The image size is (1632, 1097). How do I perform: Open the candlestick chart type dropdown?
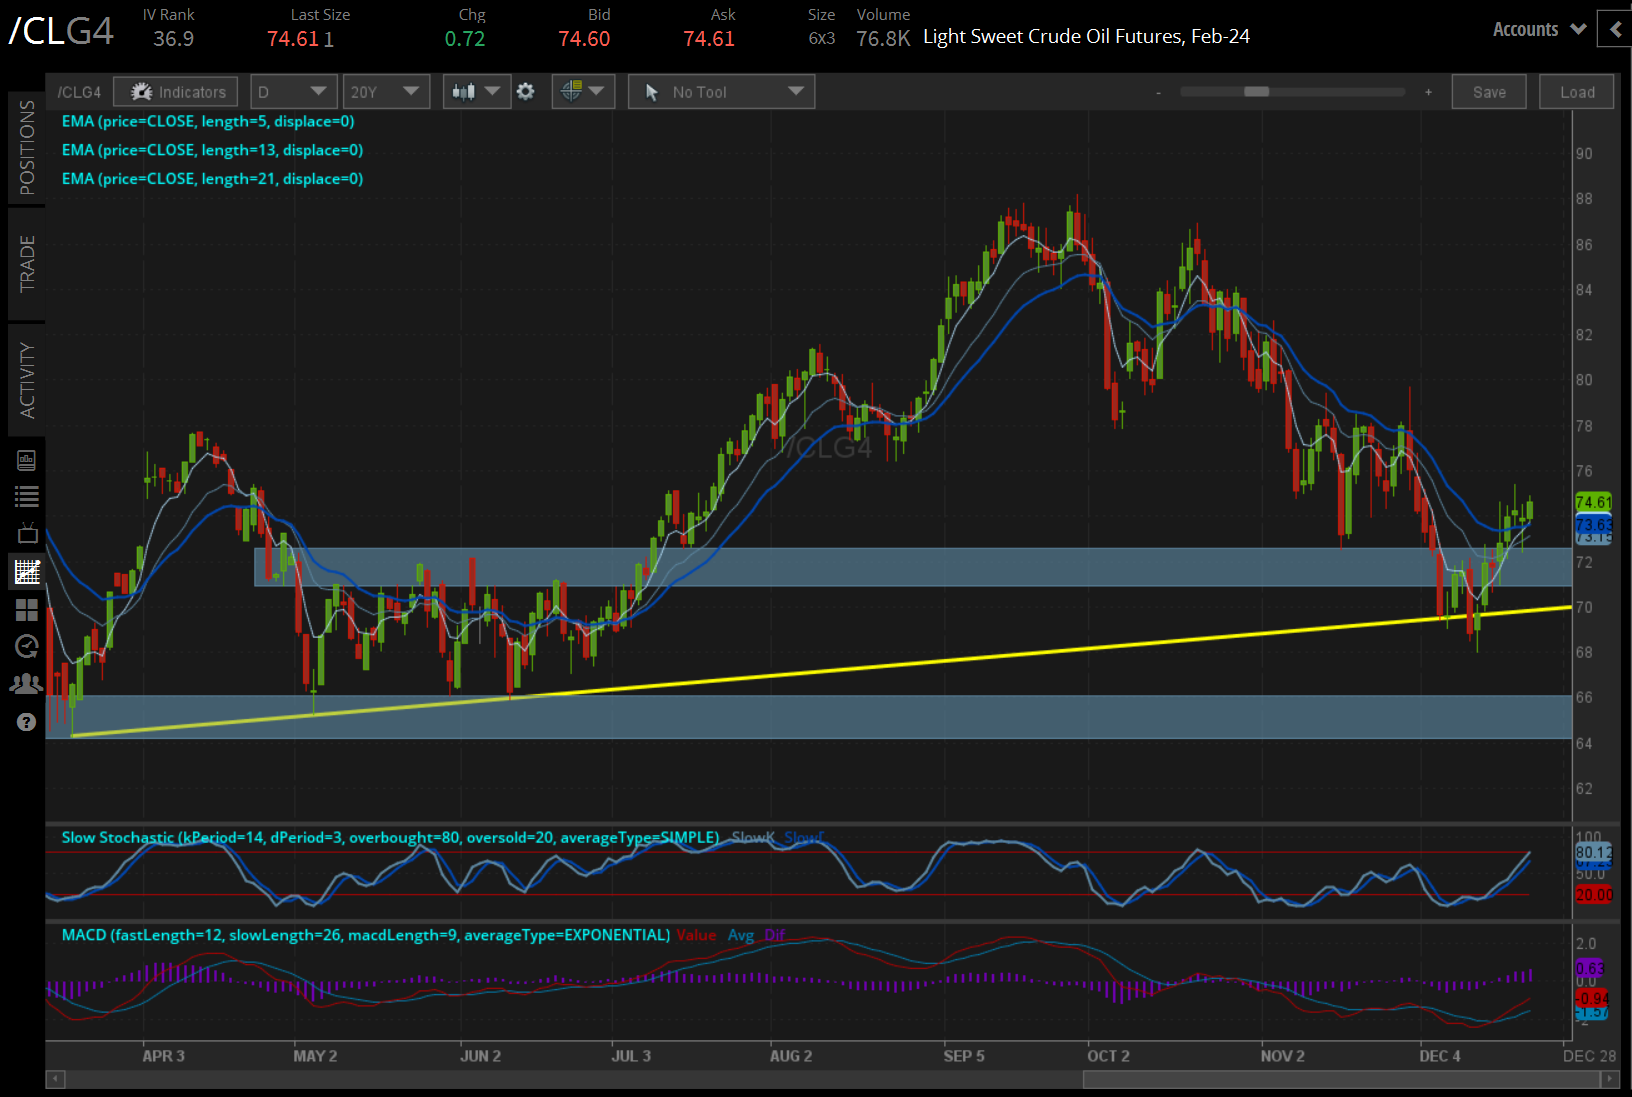tap(476, 92)
